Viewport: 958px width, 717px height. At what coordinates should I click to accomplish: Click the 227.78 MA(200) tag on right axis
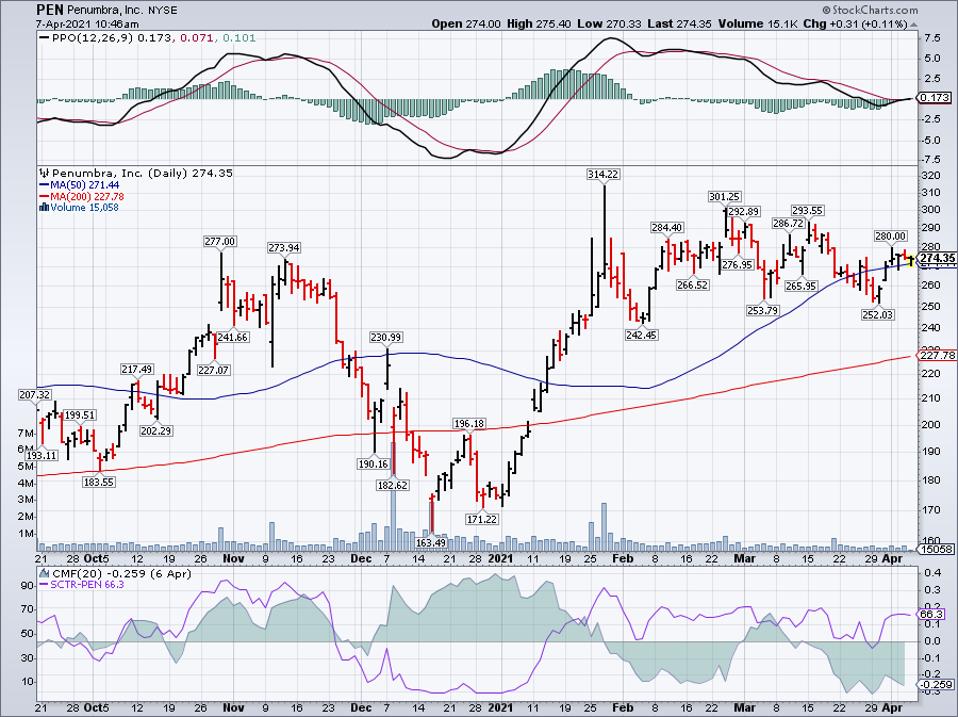[938, 355]
